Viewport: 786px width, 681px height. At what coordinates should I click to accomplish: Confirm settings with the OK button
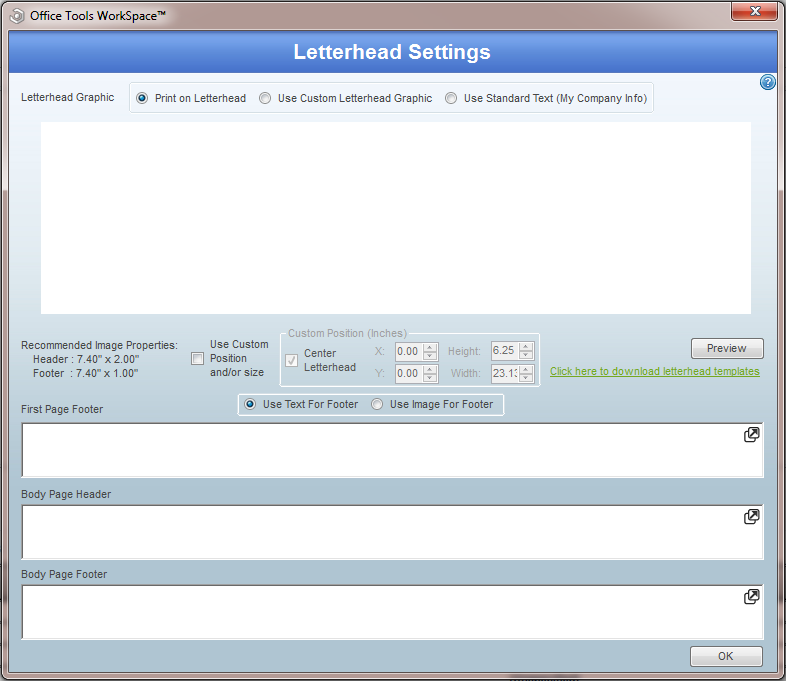click(726, 656)
